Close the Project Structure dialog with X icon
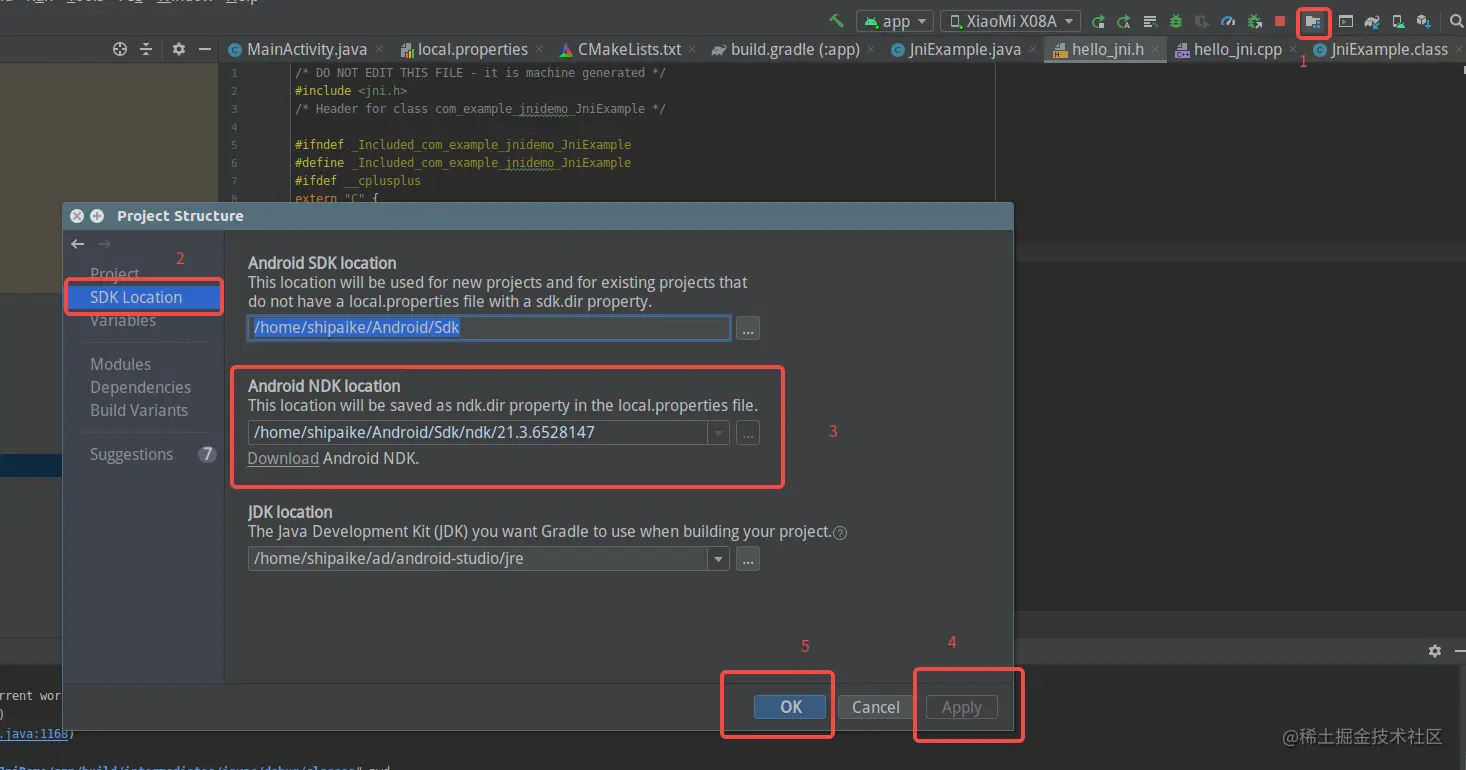This screenshot has height=770, width=1466. [77, 216]
